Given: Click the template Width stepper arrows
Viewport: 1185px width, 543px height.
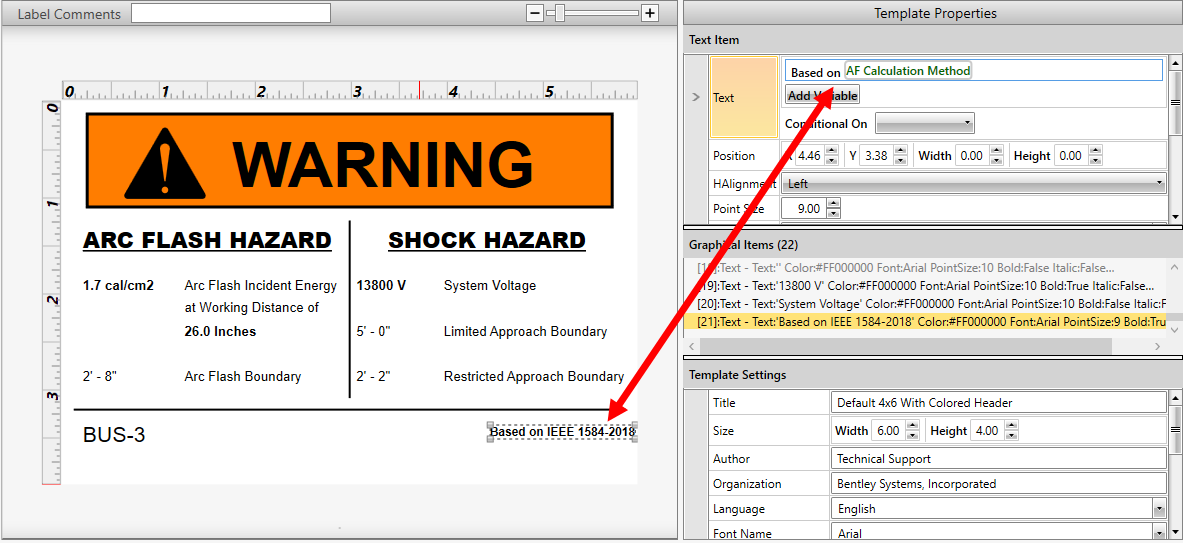Looking at the screenshot, I should click(914, 431).
